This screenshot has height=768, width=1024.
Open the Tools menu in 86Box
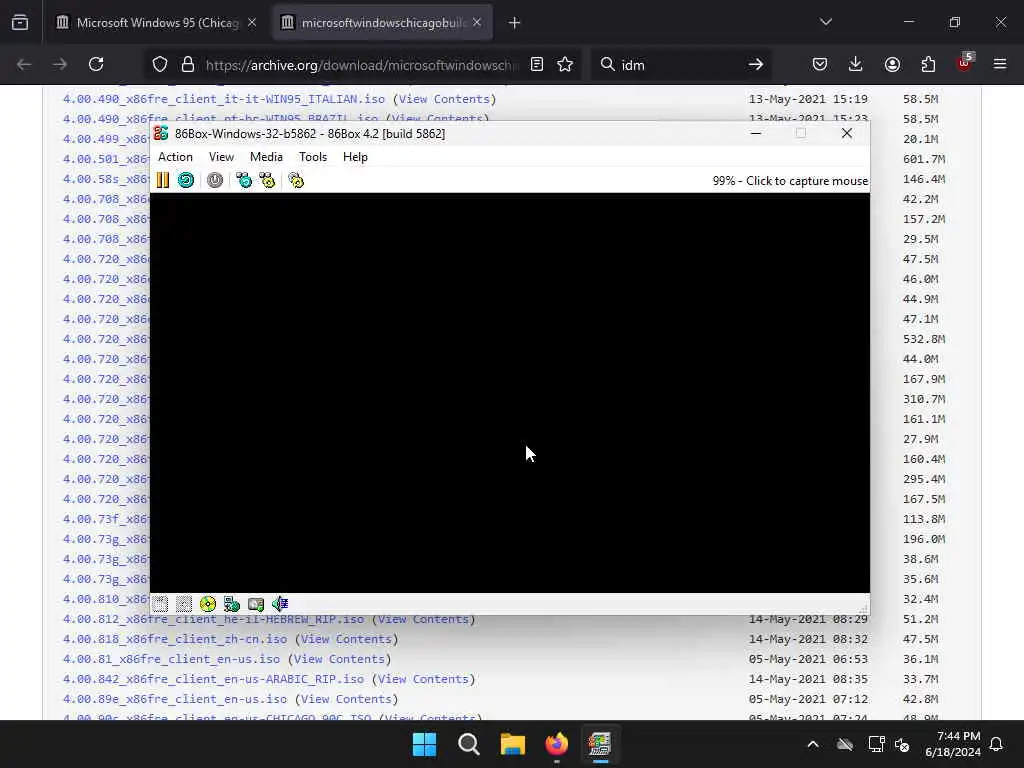pos(313,157)
